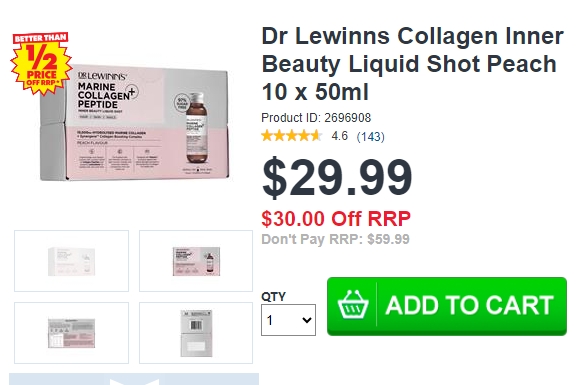Click the ADD TO CART button
This screenshot has width=576, height=385.
tap(447, 306)
